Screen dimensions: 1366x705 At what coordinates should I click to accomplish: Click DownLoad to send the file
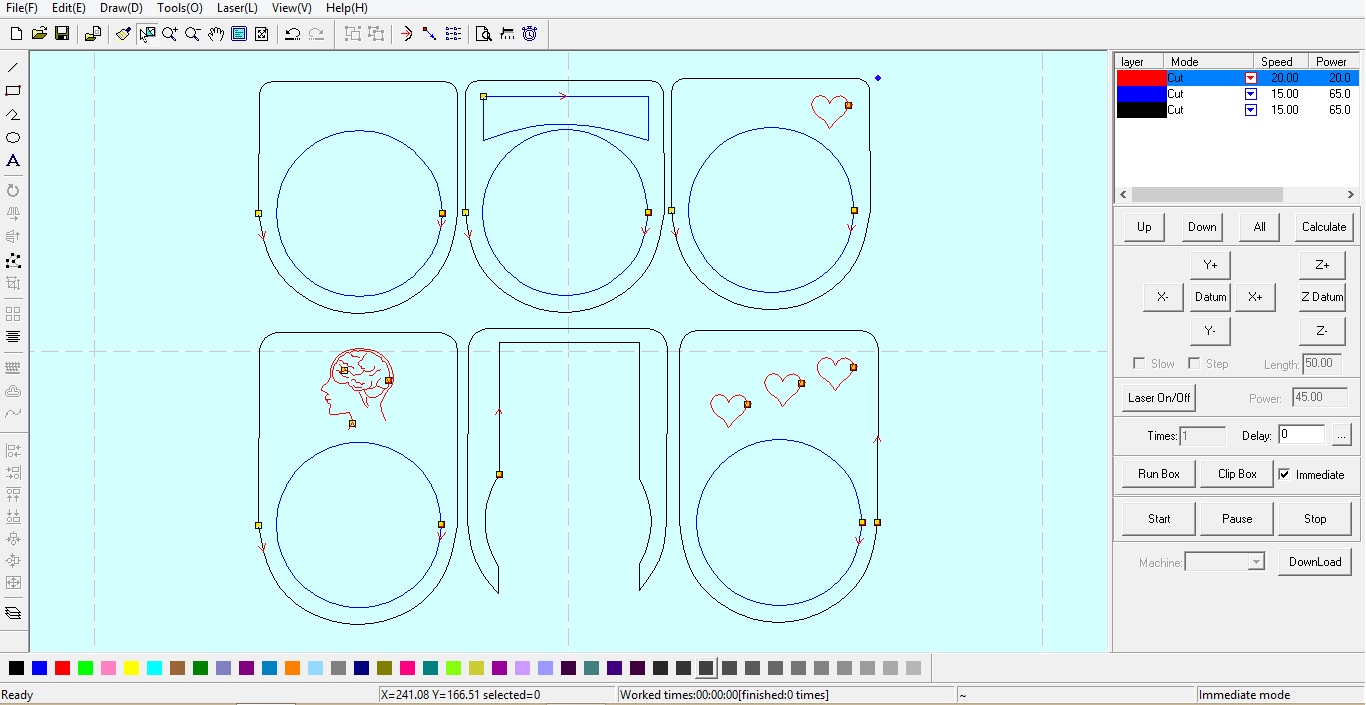coord(1314,561)
